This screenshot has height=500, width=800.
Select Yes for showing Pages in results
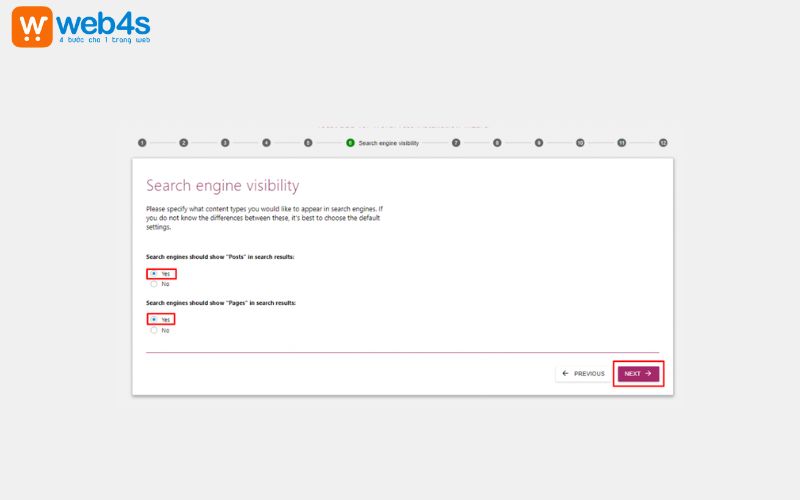click(x=154, y=319)
